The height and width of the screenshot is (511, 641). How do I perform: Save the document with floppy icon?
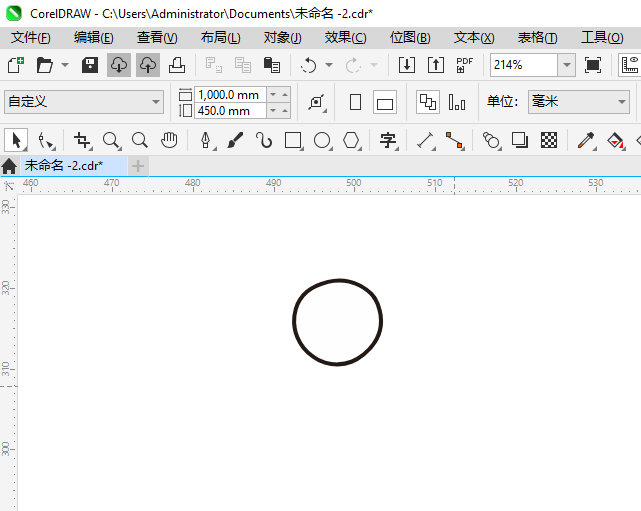pos(90,65)
